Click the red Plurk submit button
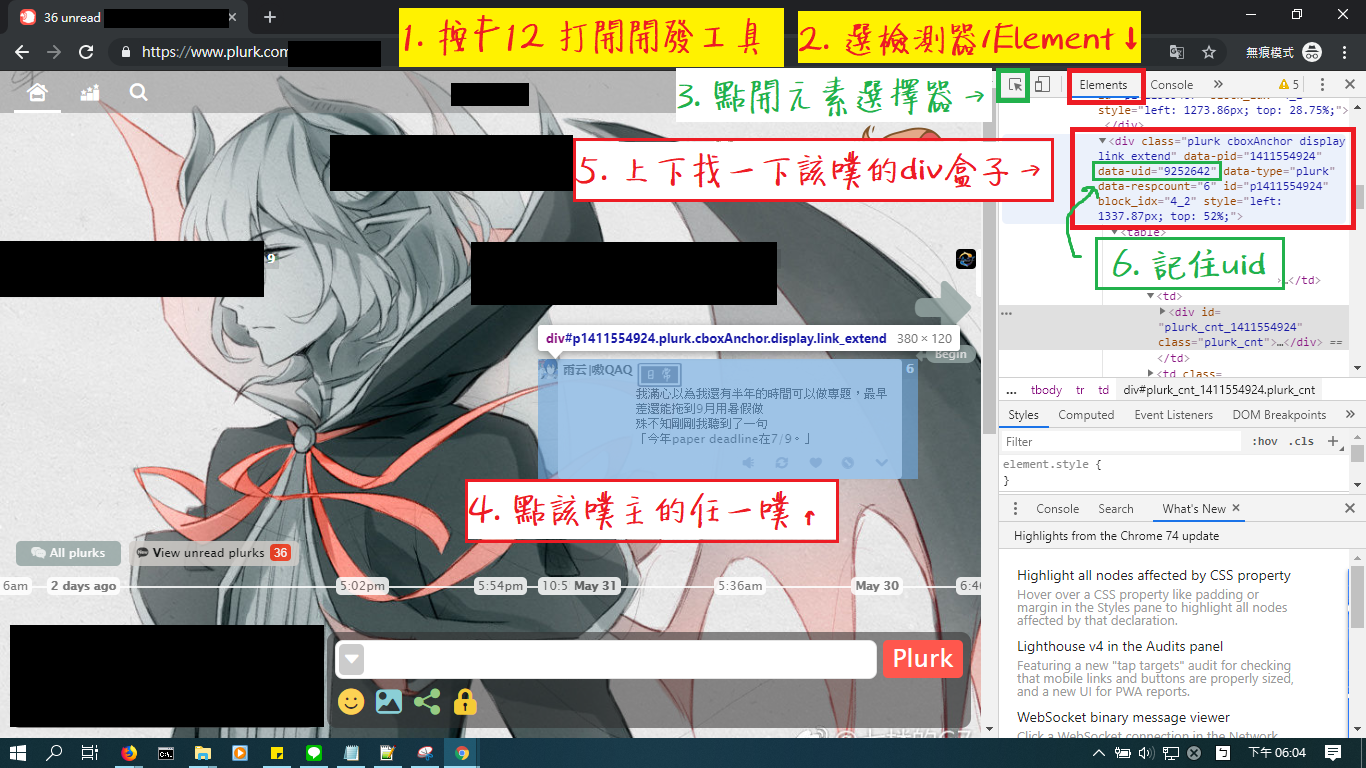This screenshot has width=1366, height=768. [922, 659]
